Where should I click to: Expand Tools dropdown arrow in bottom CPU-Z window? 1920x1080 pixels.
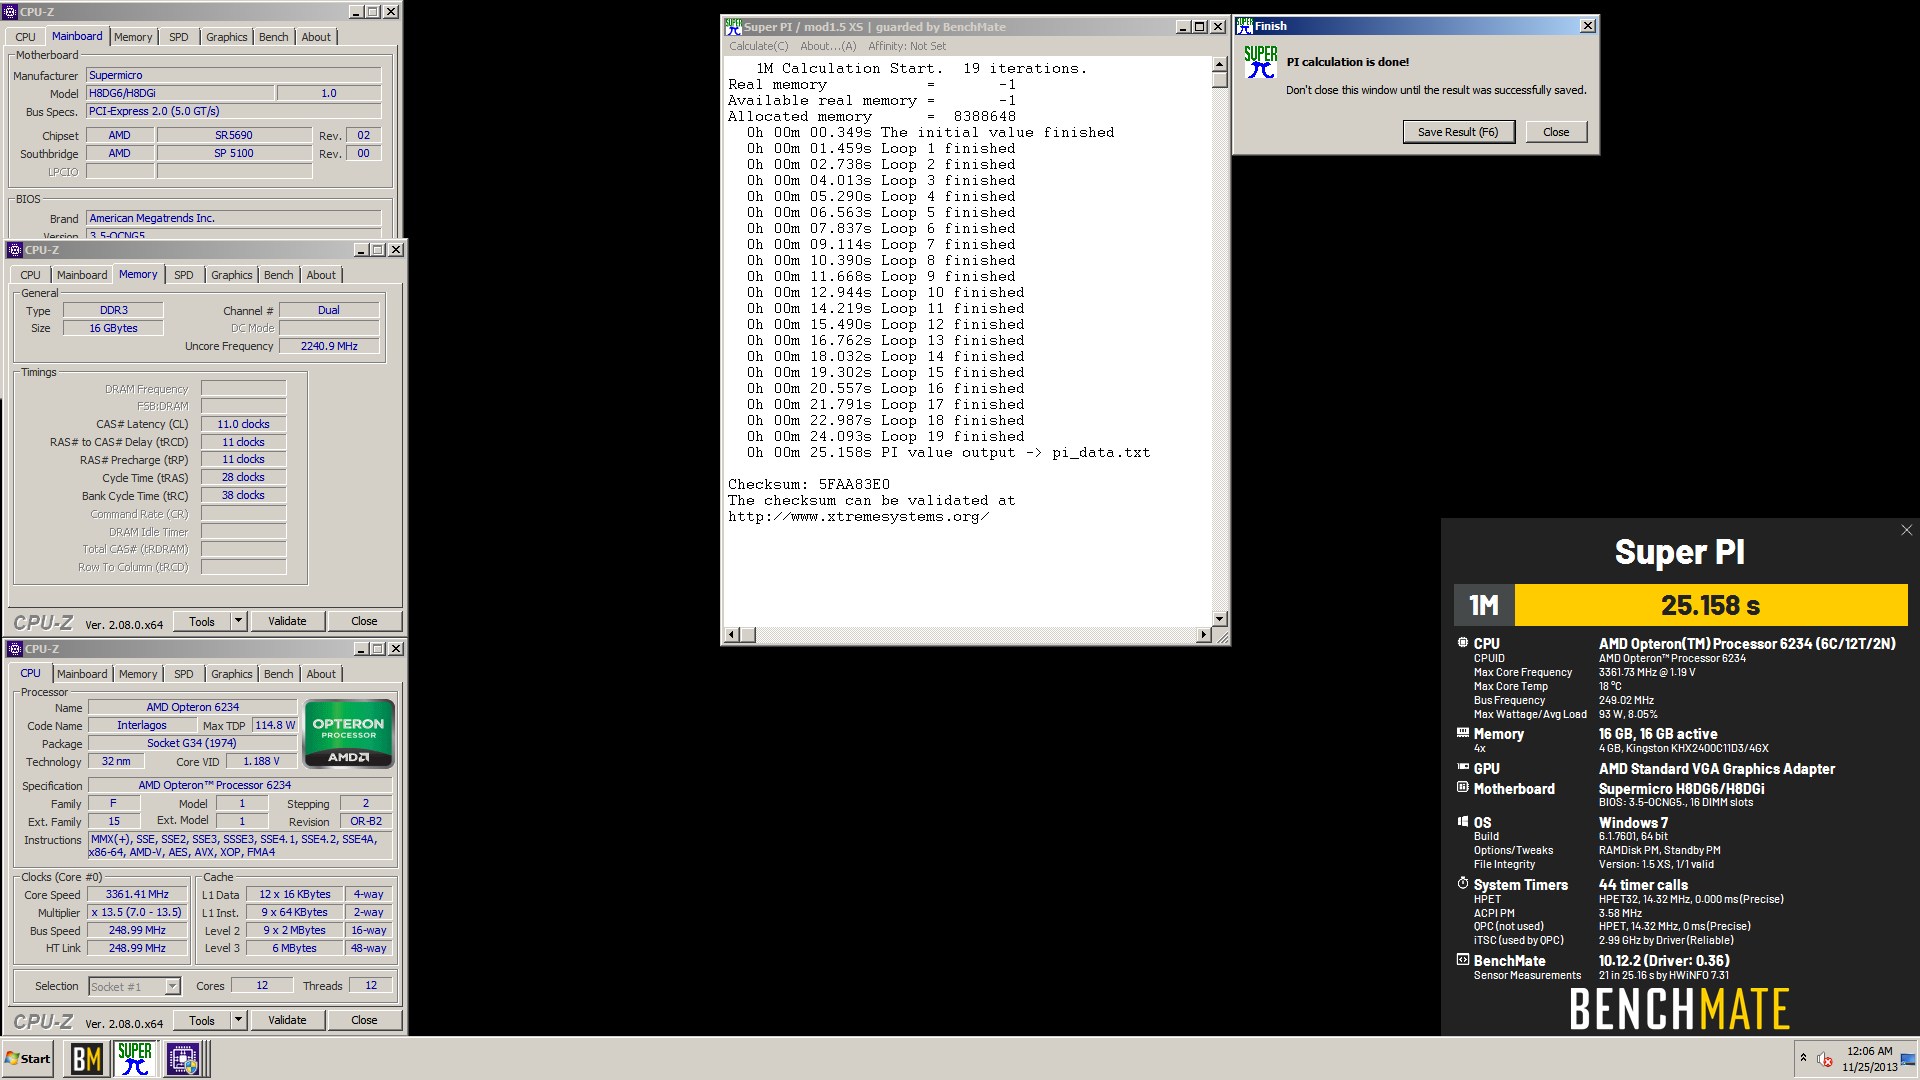[238, 1020]
